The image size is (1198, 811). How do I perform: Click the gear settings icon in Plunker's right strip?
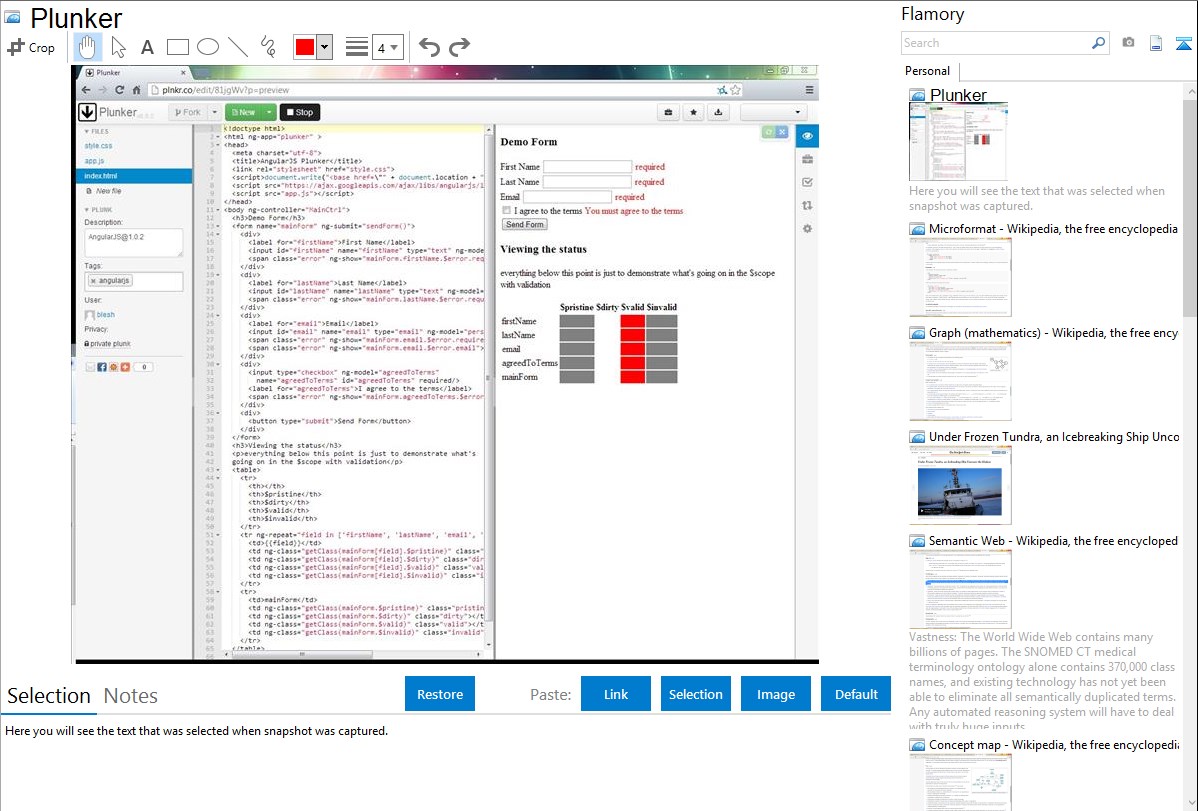coord(808,229)
